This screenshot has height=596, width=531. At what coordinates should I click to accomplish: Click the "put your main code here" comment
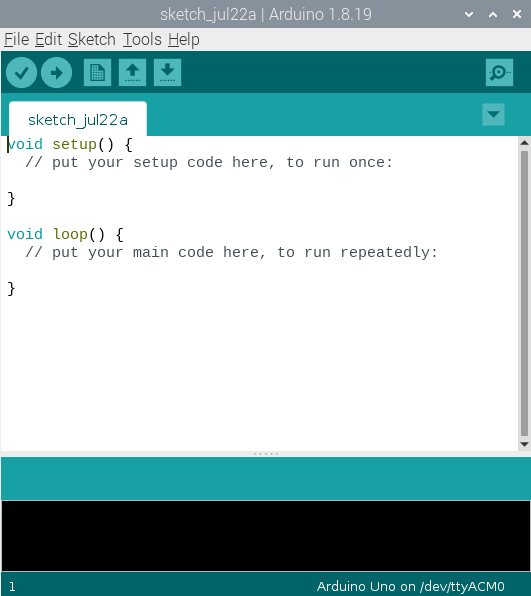coord(231,252)
